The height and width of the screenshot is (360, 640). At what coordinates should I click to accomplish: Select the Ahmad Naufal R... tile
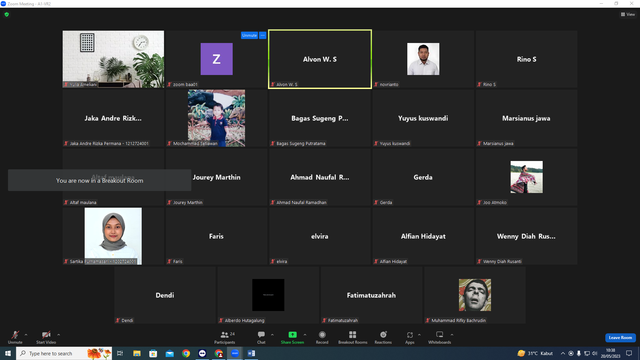click(320, 177)
